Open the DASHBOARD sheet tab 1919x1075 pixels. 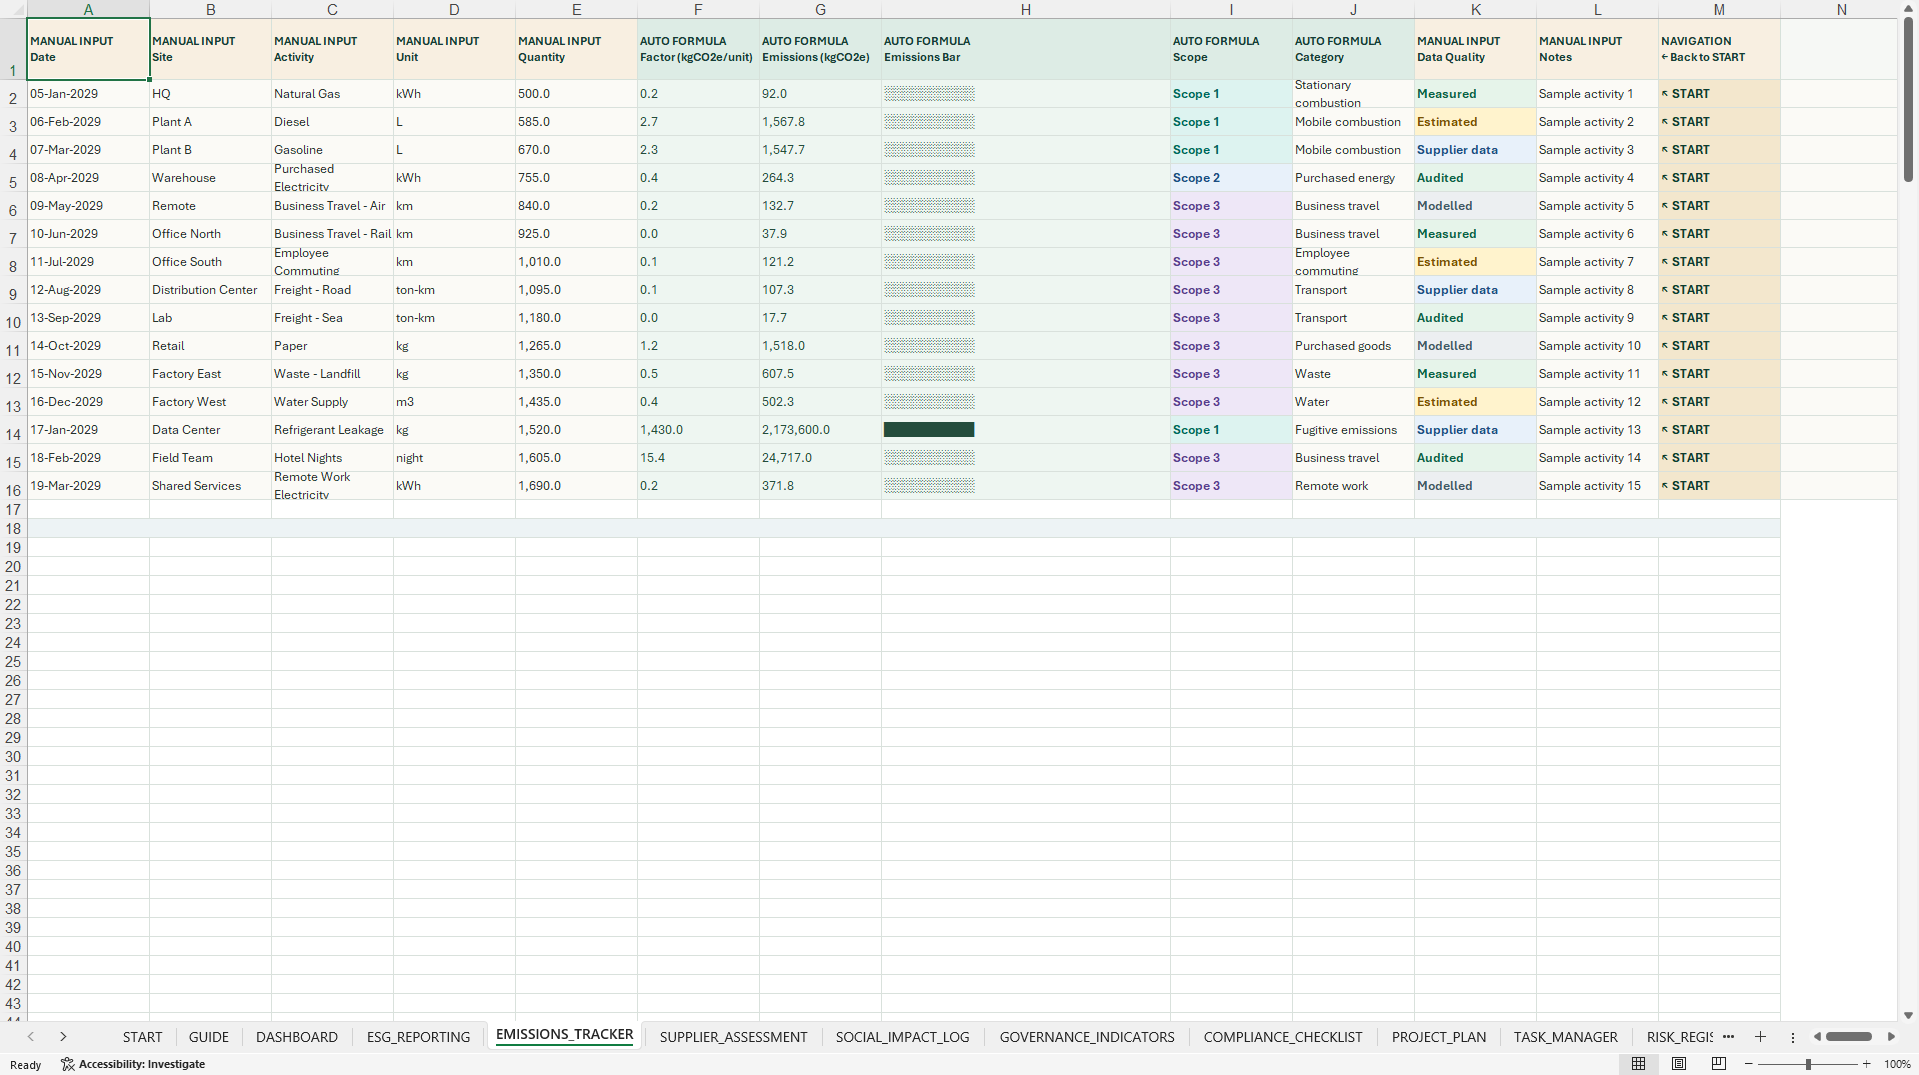pos(297,1037)
